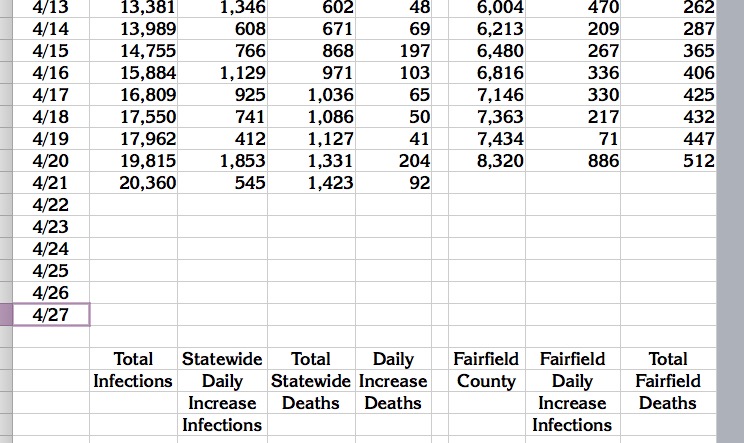Select the Fairfield header above County
The image size is (744, 443).
point(487,359)
